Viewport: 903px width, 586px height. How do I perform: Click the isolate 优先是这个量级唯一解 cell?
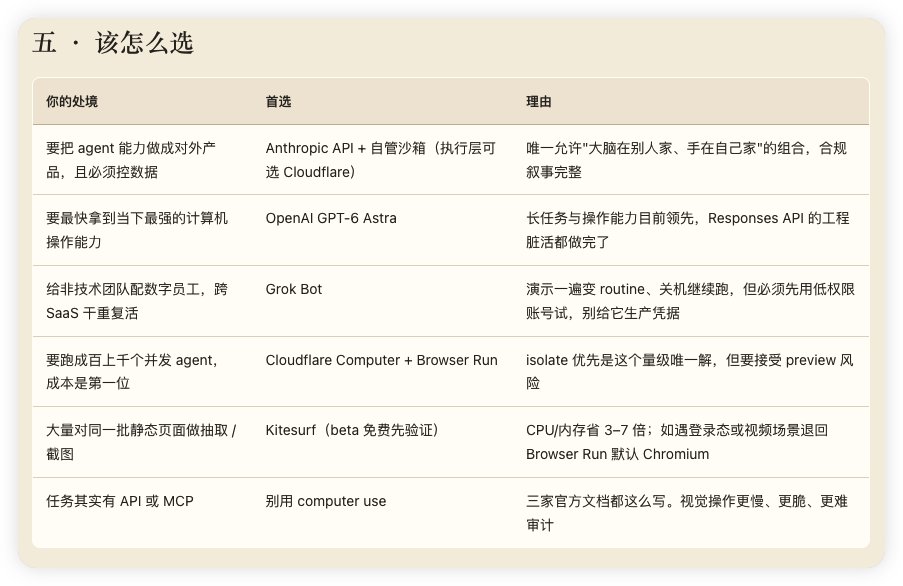(x=689, y=372)
